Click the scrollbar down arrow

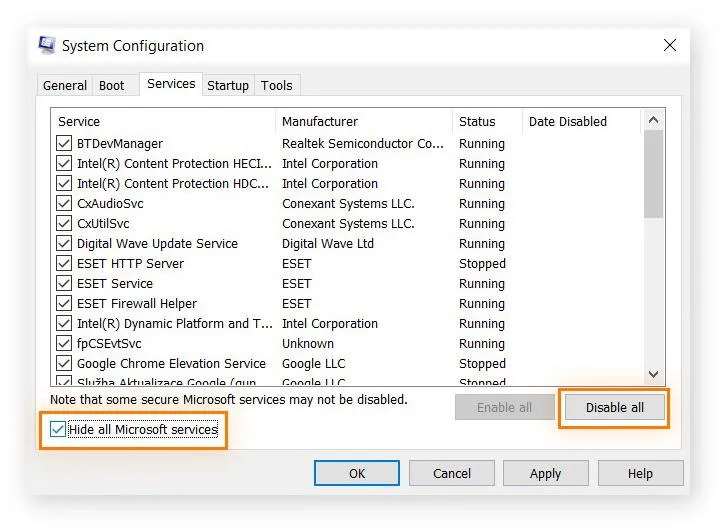coord(653,374)
